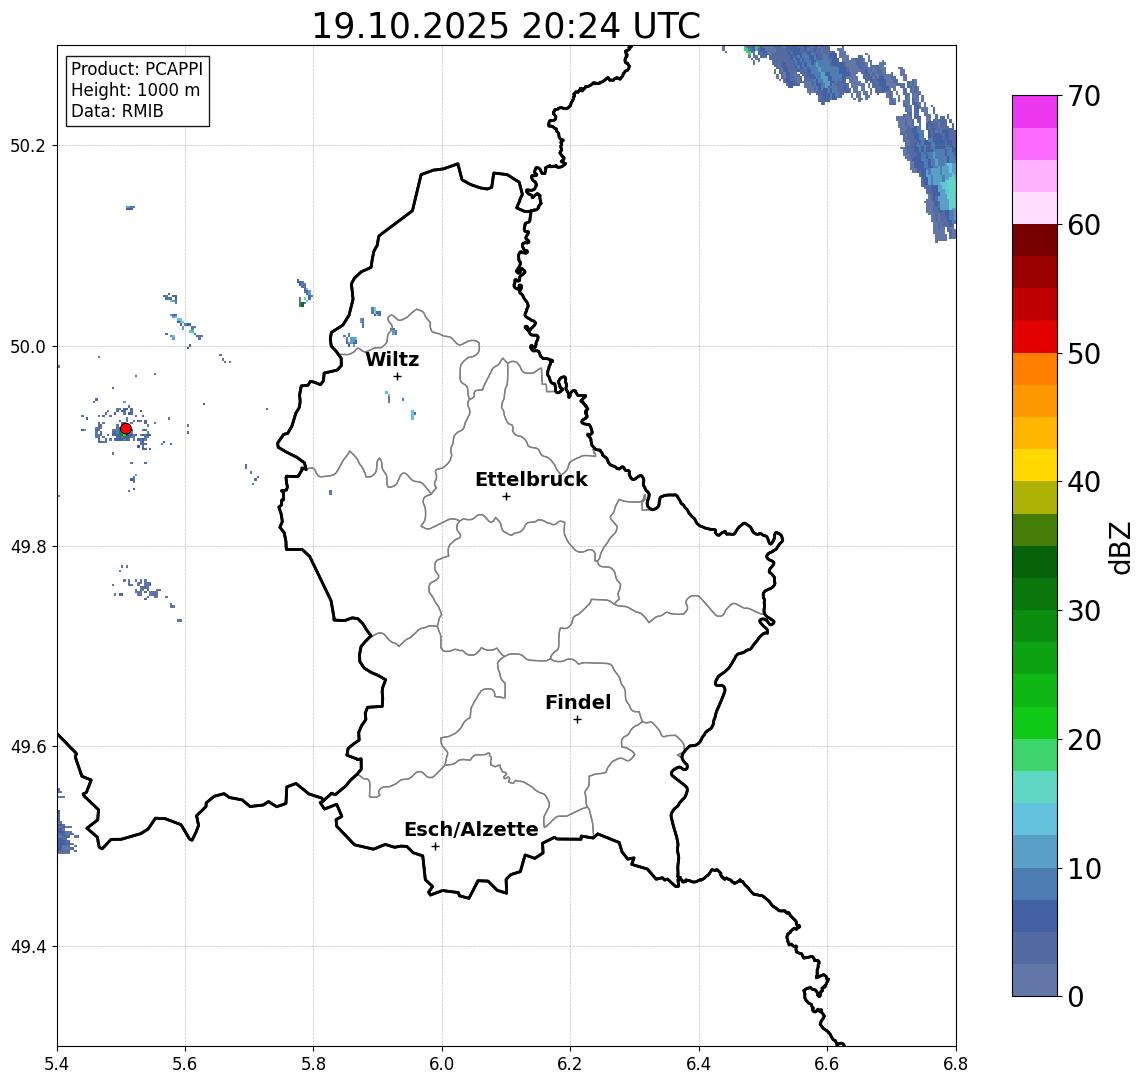The width and height of the screenshot is (1145, 1084).
Task: Click the Findel station cross marker
Action: (x=577, y=720)
